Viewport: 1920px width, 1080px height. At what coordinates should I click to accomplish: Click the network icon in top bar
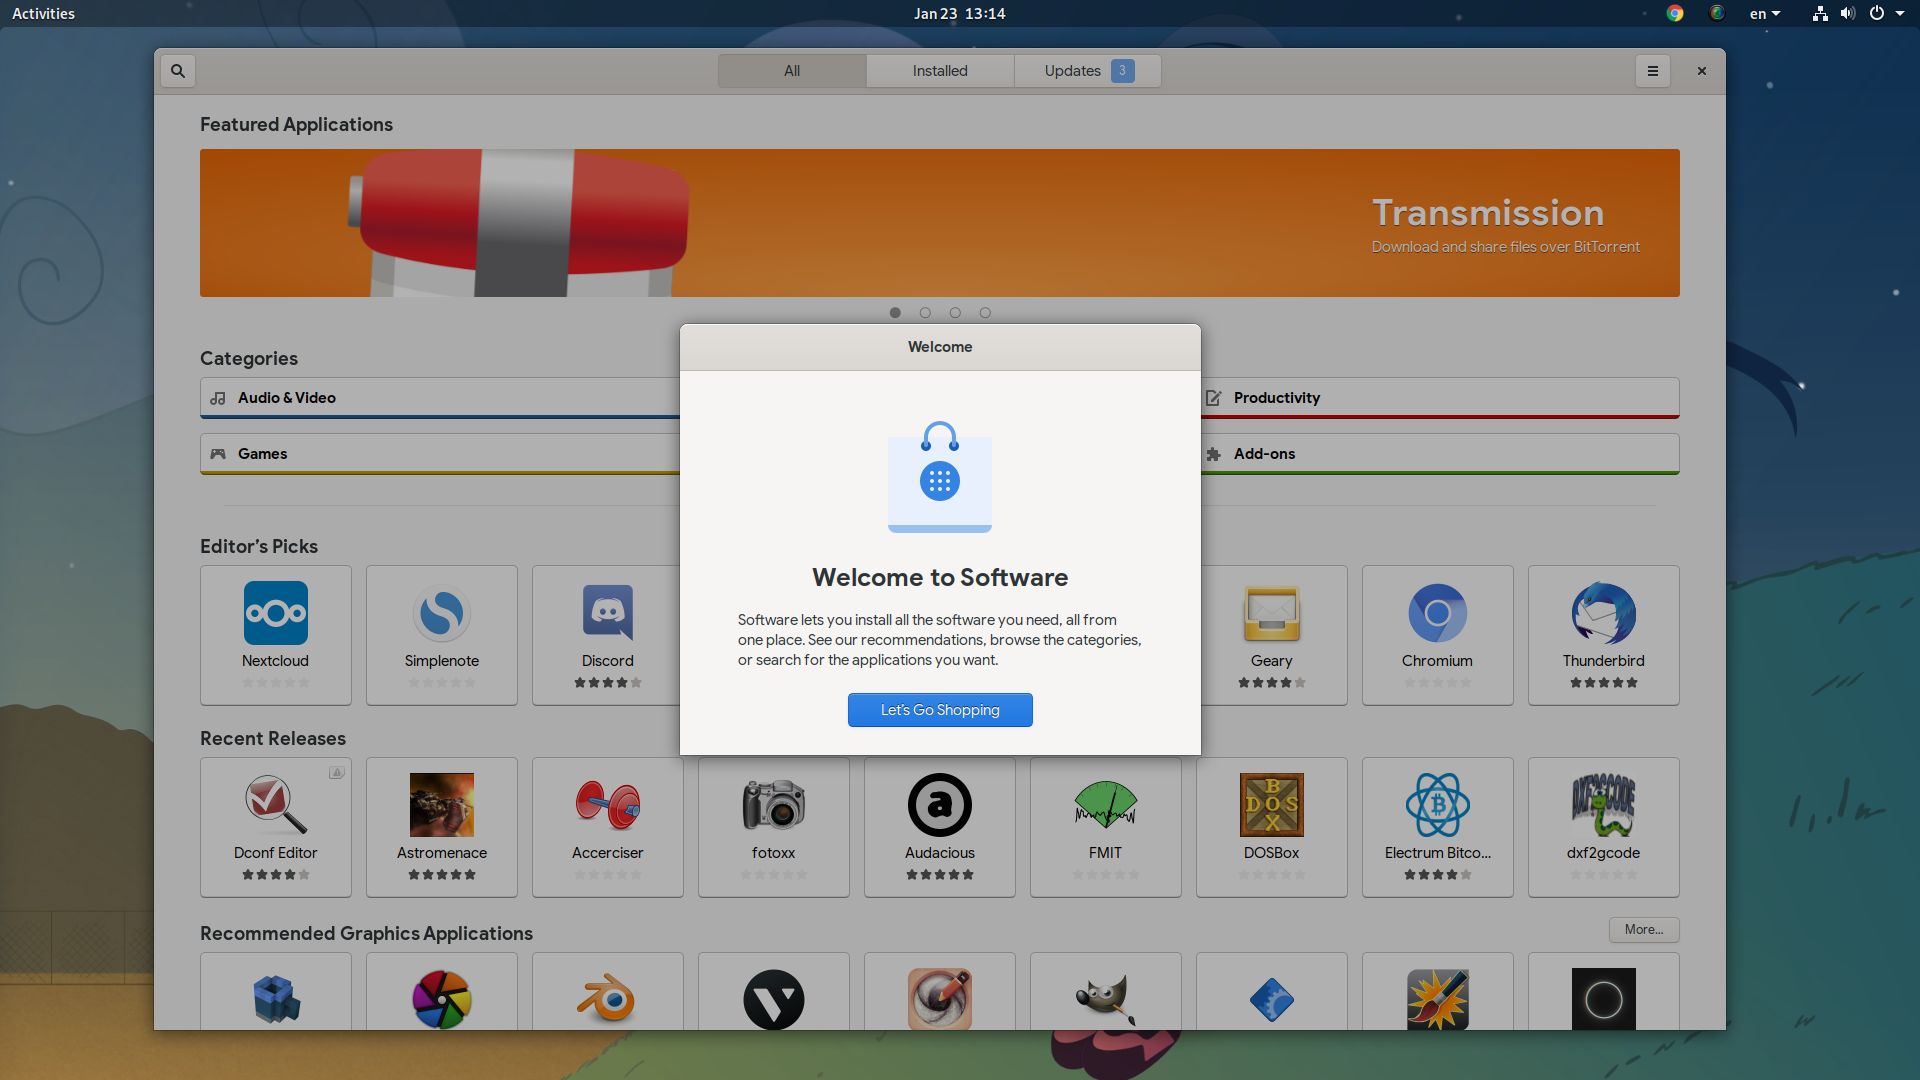tap(1820, 13)
